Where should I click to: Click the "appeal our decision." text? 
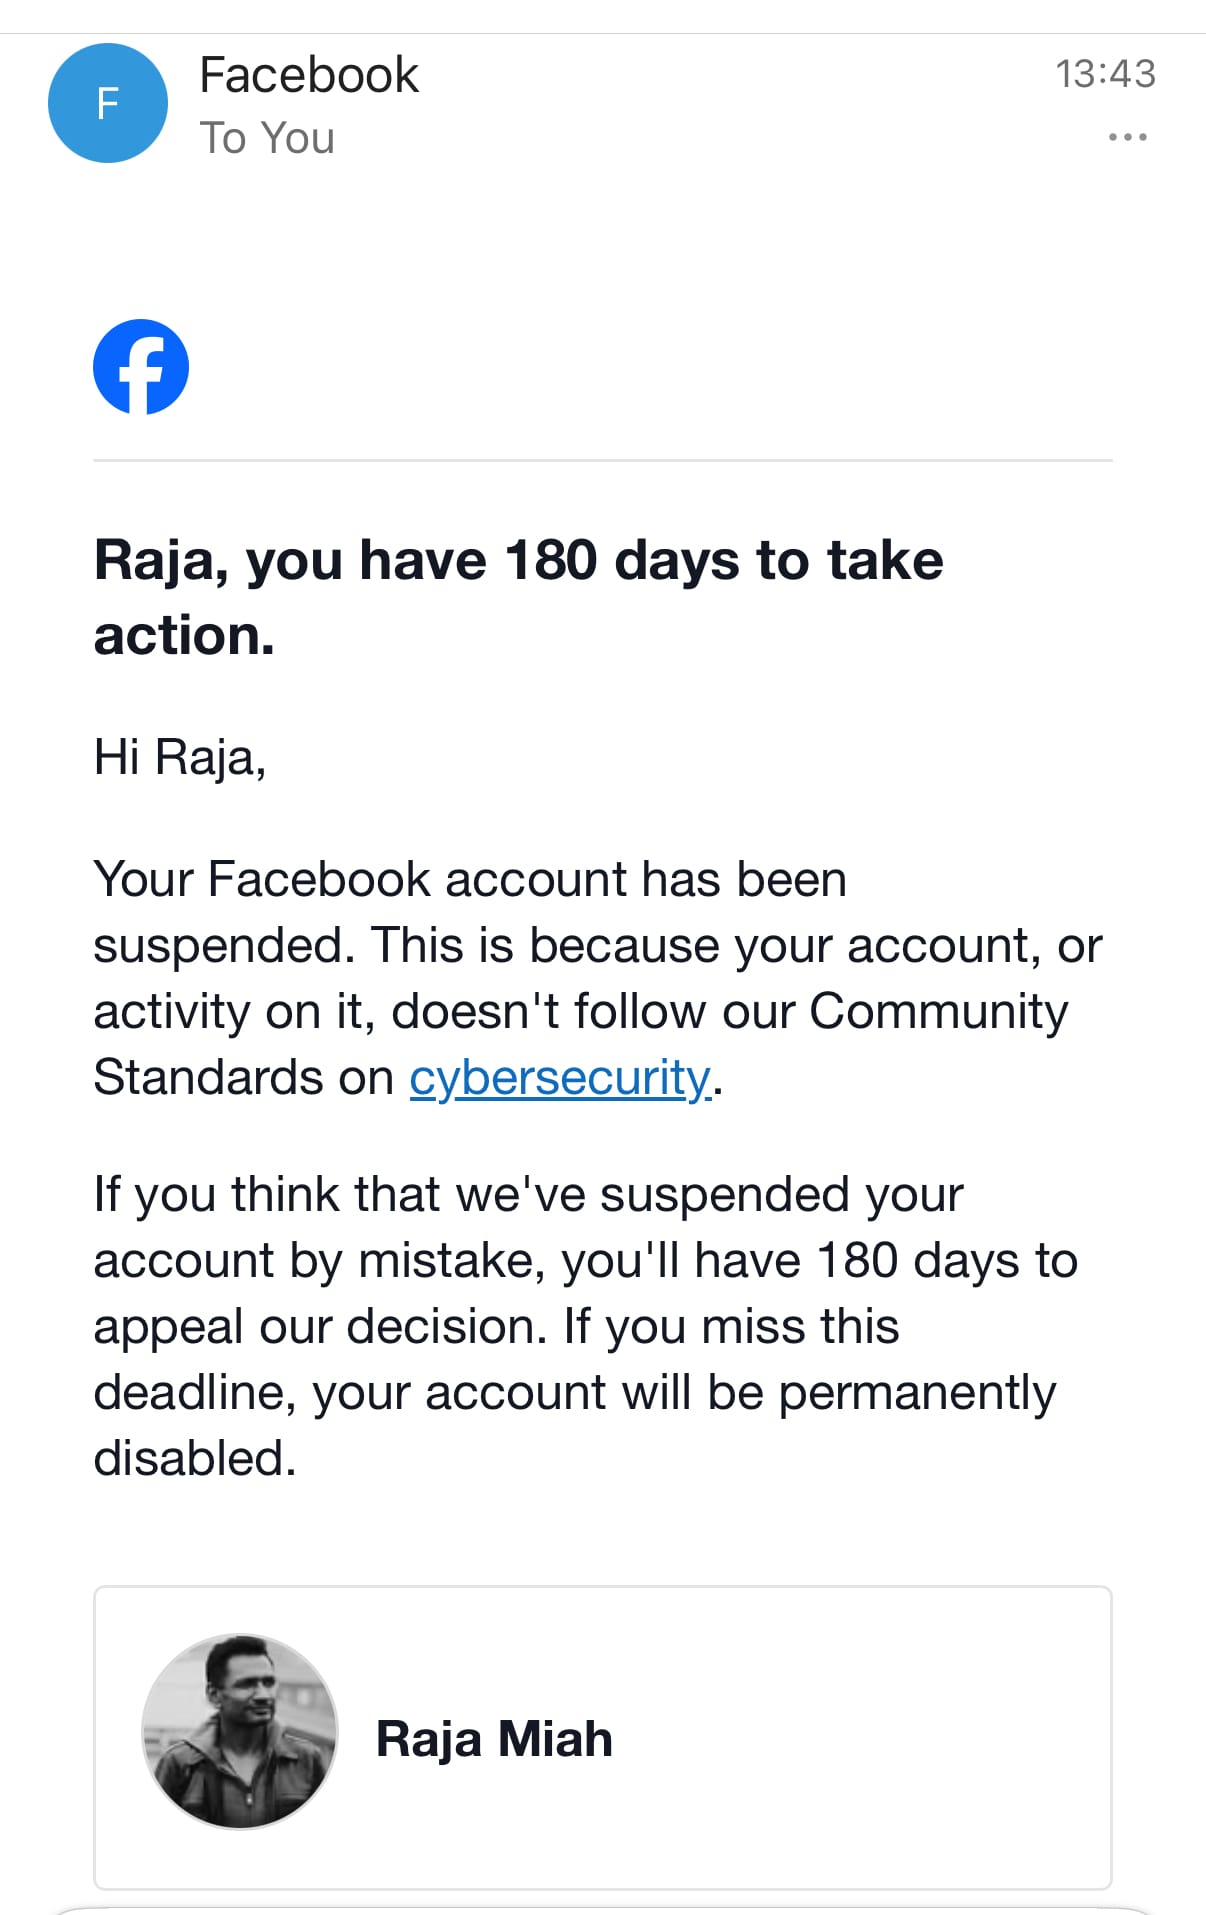pos(320,1327)
